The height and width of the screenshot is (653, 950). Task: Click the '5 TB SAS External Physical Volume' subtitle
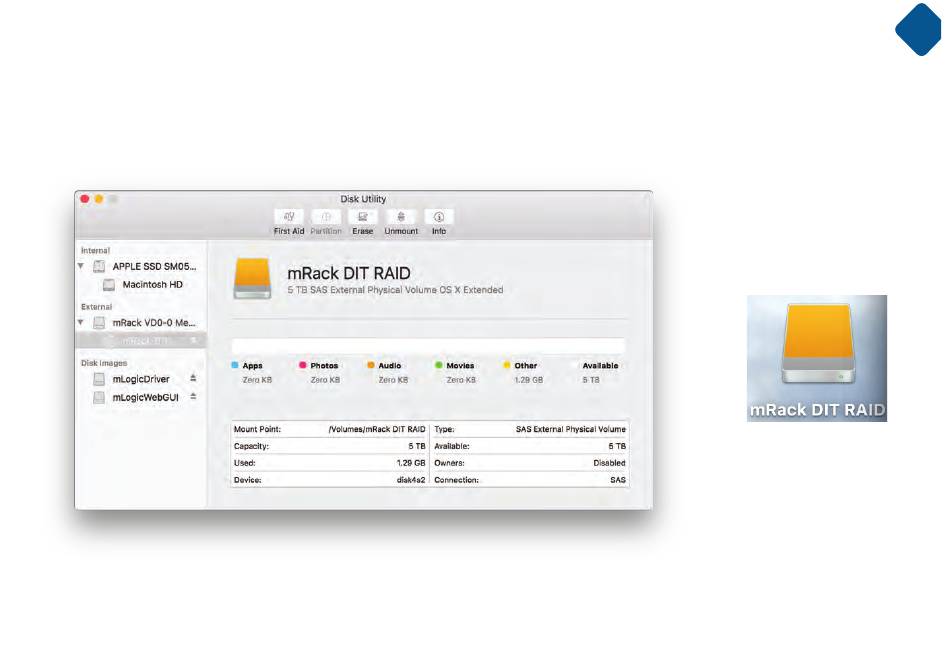click(x=395, y=290)
